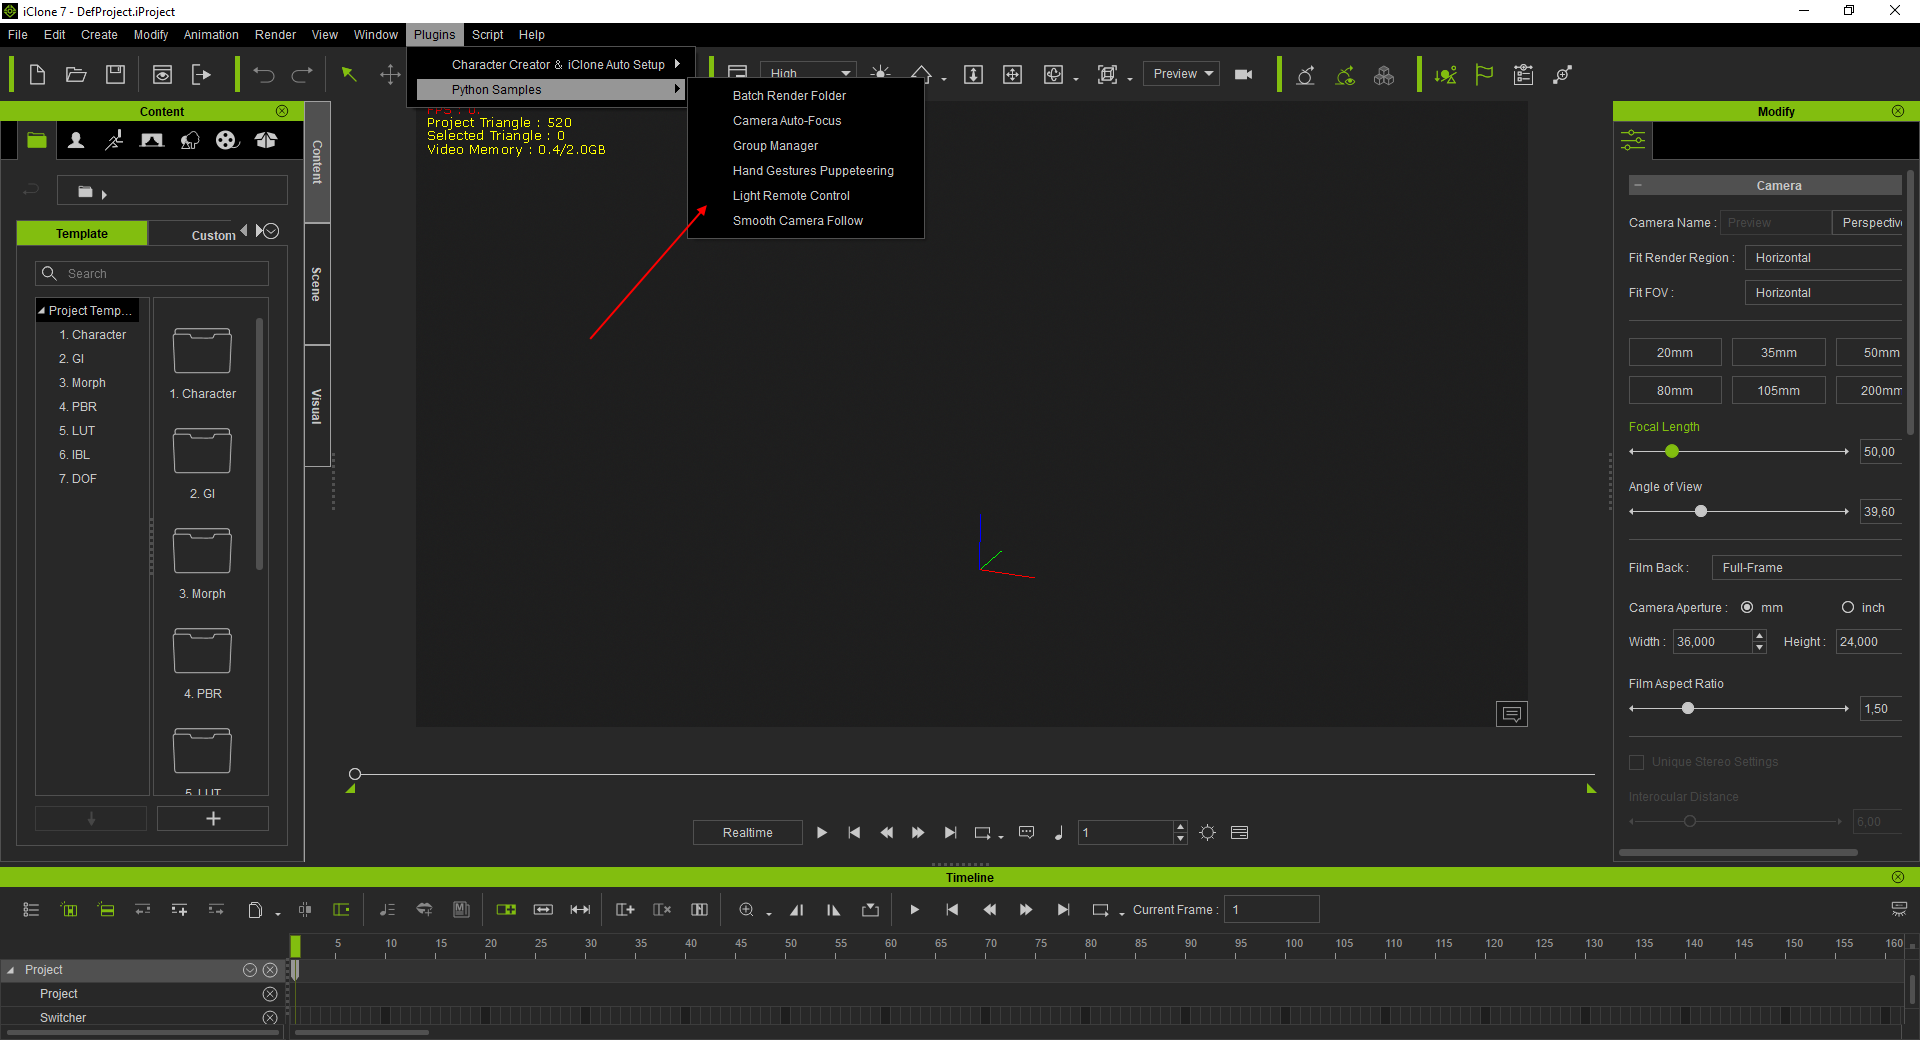Viewport: 1920px width, 1040px height.
Task: Click the Redo arrow icon
Action: pyautogui.click(x=302, y=74)
